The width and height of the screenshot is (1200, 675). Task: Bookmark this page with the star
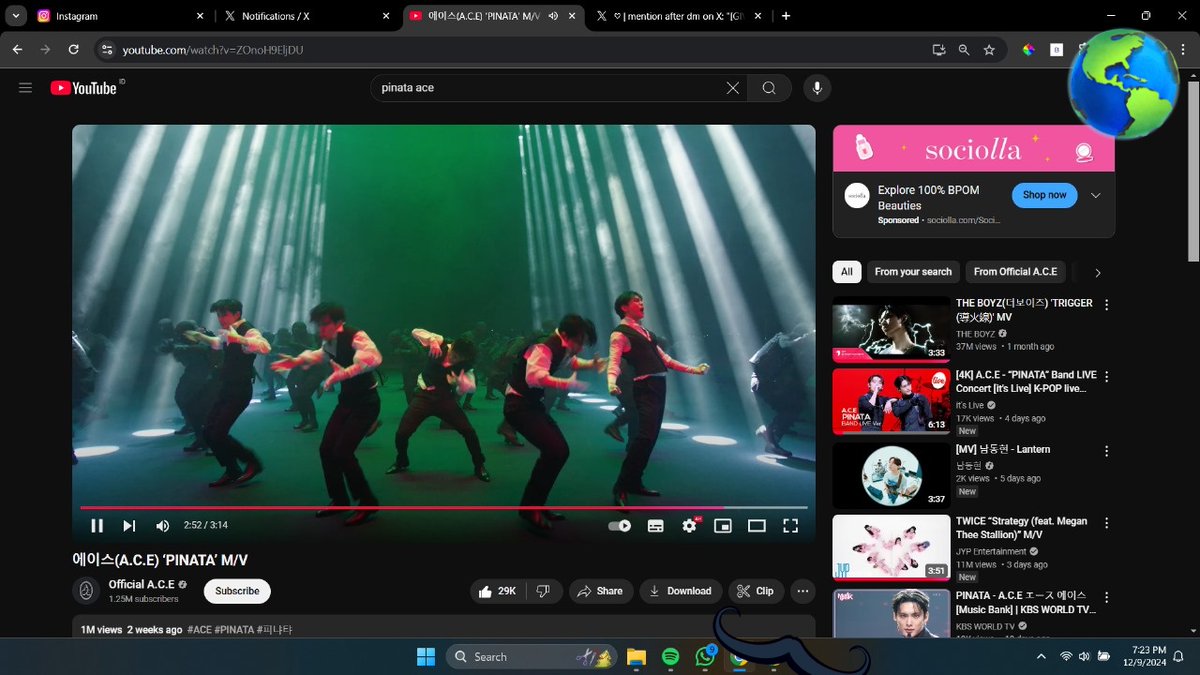click(x=989, y=50)
